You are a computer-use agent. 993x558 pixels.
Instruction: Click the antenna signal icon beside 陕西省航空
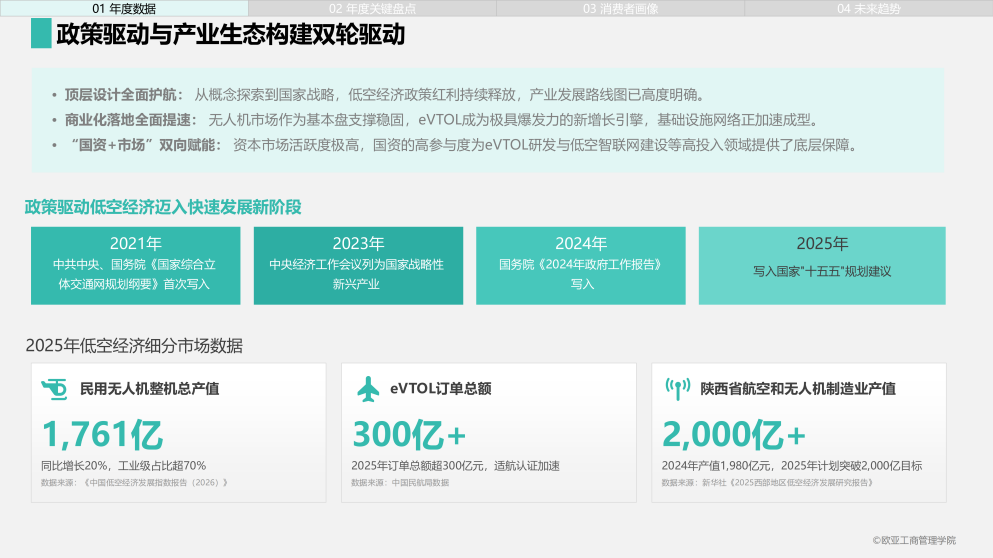click(677, 389)
